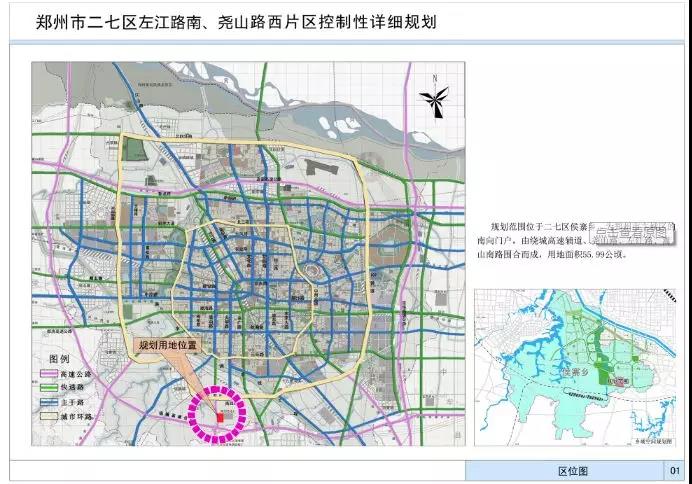692x484 pixels.
Task: Click the 主干路 legend text label
Action: point(73,402)
